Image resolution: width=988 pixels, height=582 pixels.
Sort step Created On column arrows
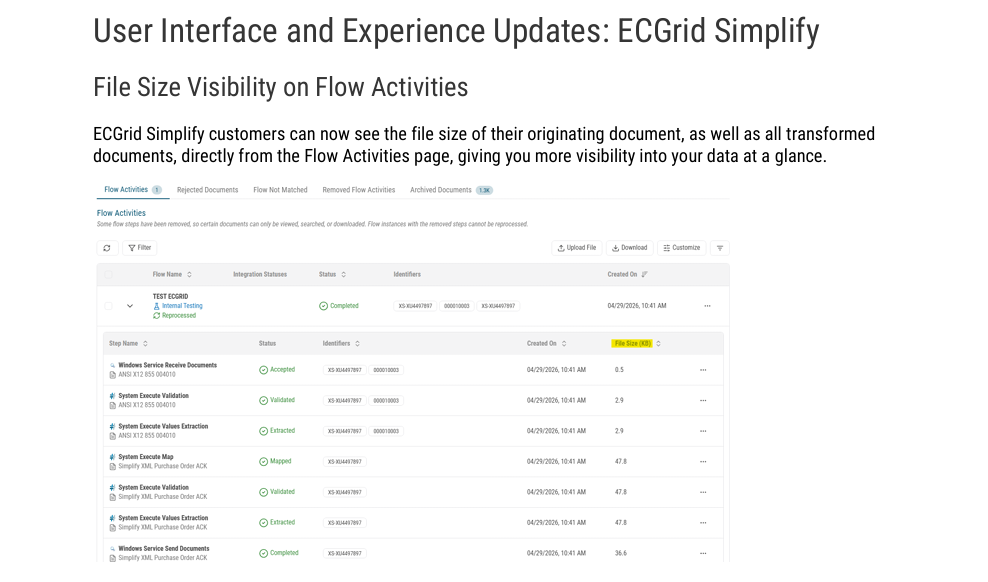(564, 344)
